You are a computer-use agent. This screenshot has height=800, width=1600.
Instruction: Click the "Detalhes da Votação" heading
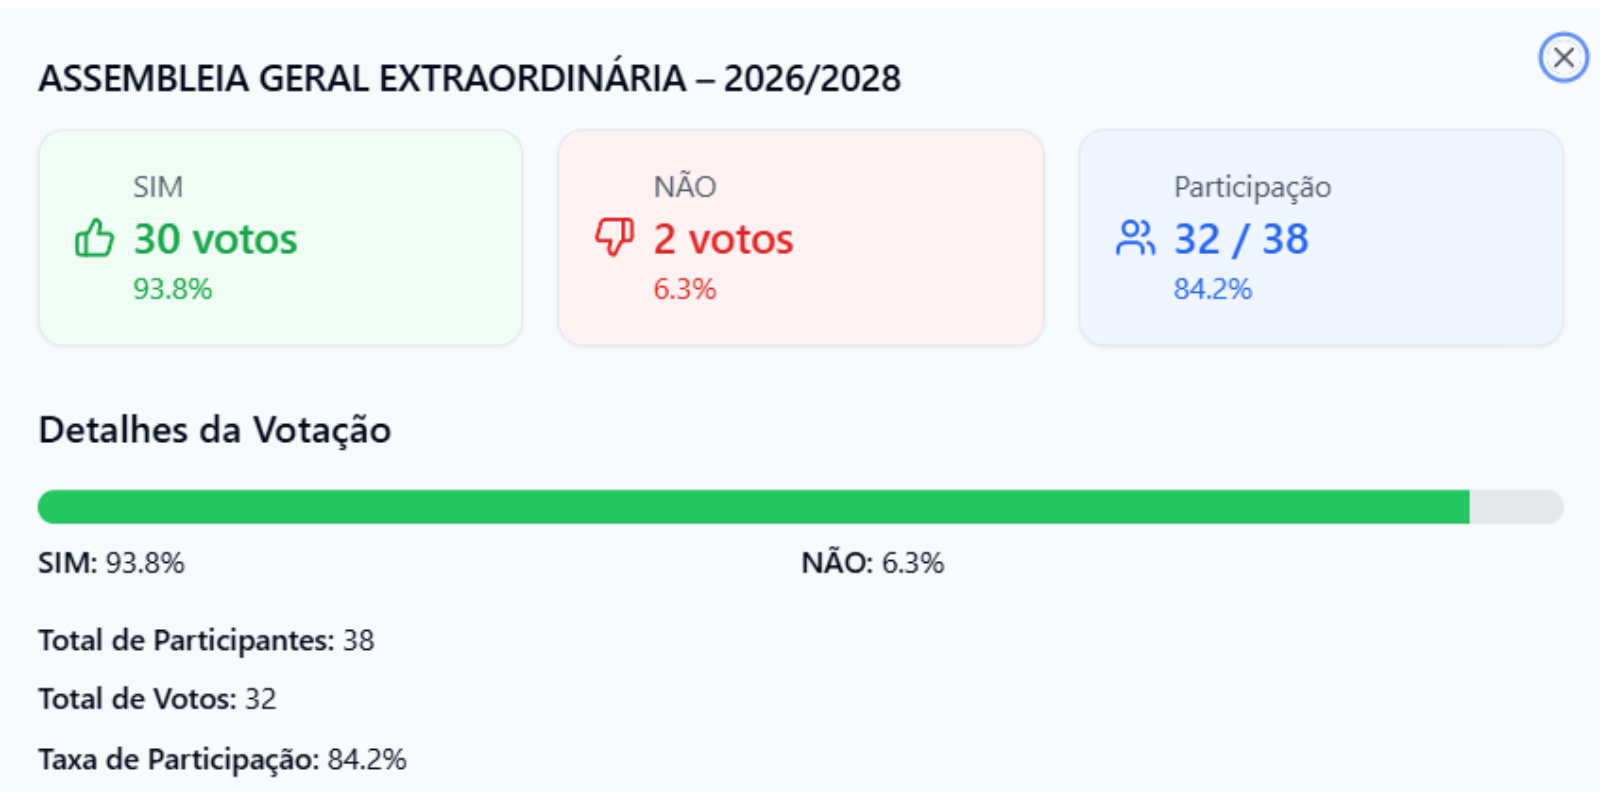point(214,430)
